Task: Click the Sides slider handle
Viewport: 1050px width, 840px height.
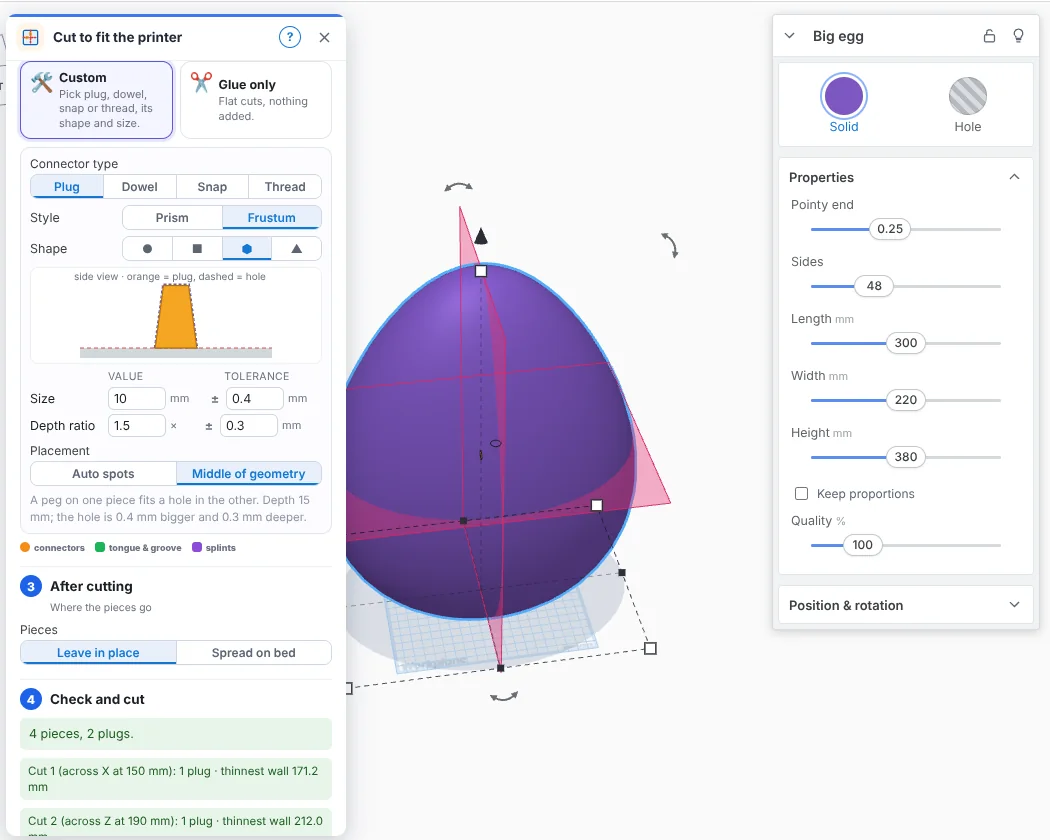Action: 874,286
